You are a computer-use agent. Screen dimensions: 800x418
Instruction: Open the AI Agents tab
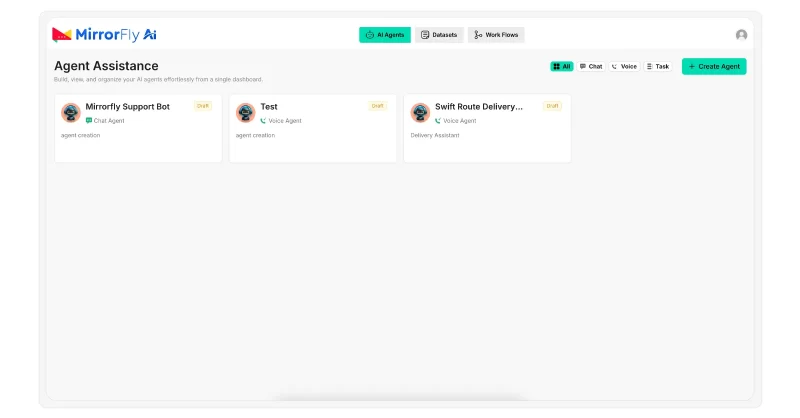(x=385, y=35)
